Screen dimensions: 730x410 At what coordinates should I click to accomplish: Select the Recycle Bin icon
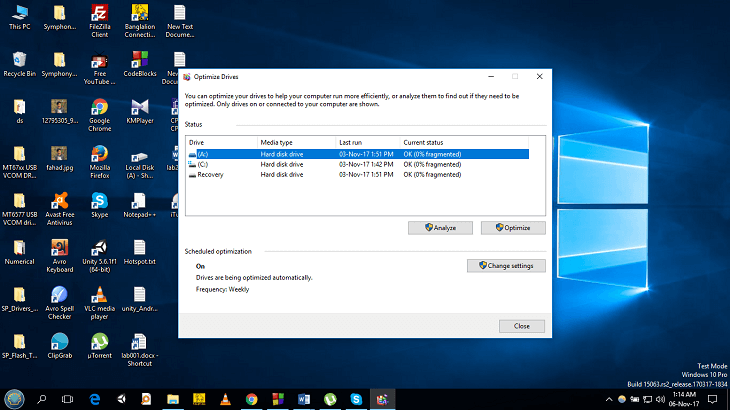click(x=18, y=60)
